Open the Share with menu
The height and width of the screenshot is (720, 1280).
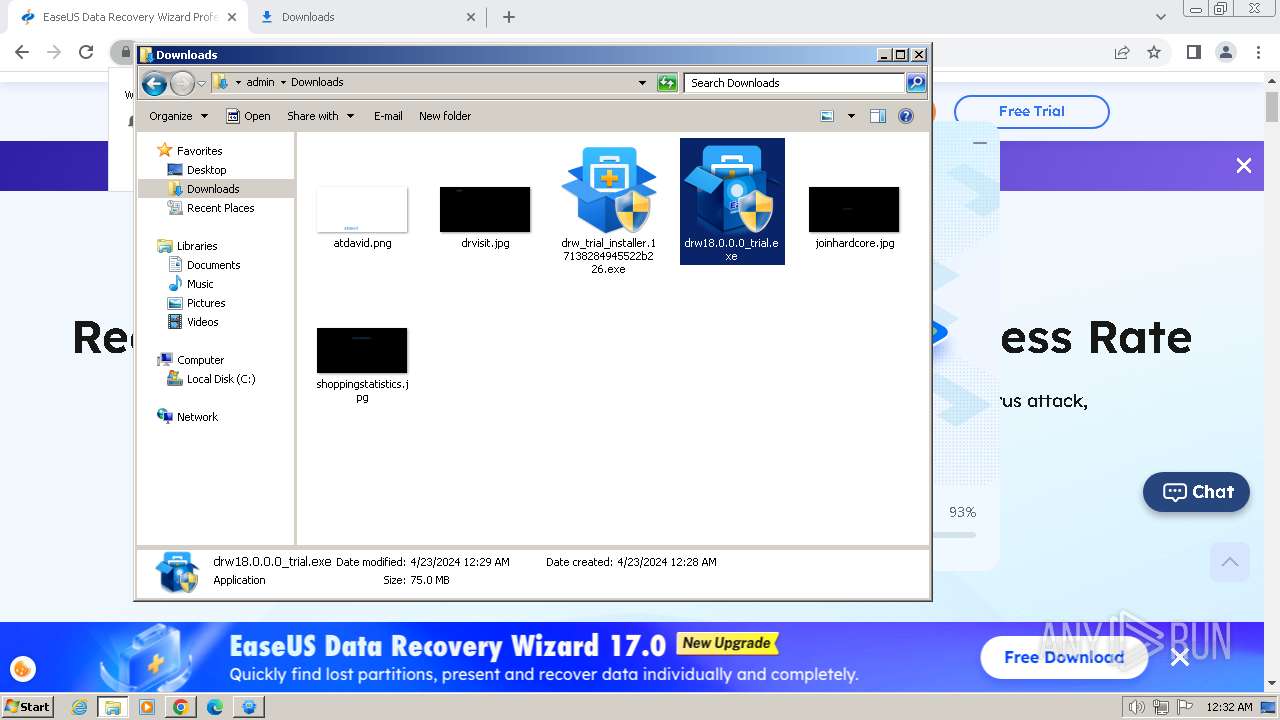(320, 116)
